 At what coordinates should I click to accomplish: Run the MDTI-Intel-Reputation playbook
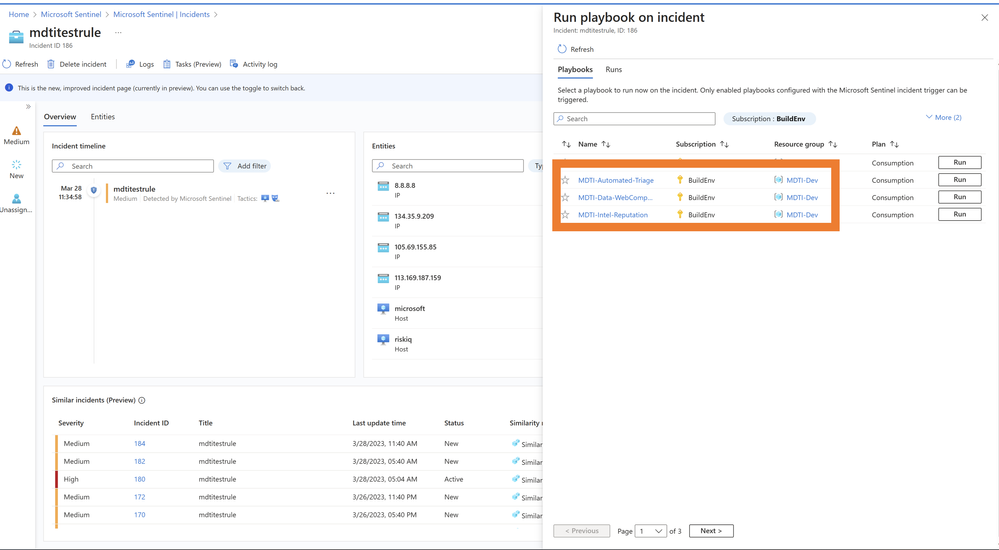[x=959, y=214]
